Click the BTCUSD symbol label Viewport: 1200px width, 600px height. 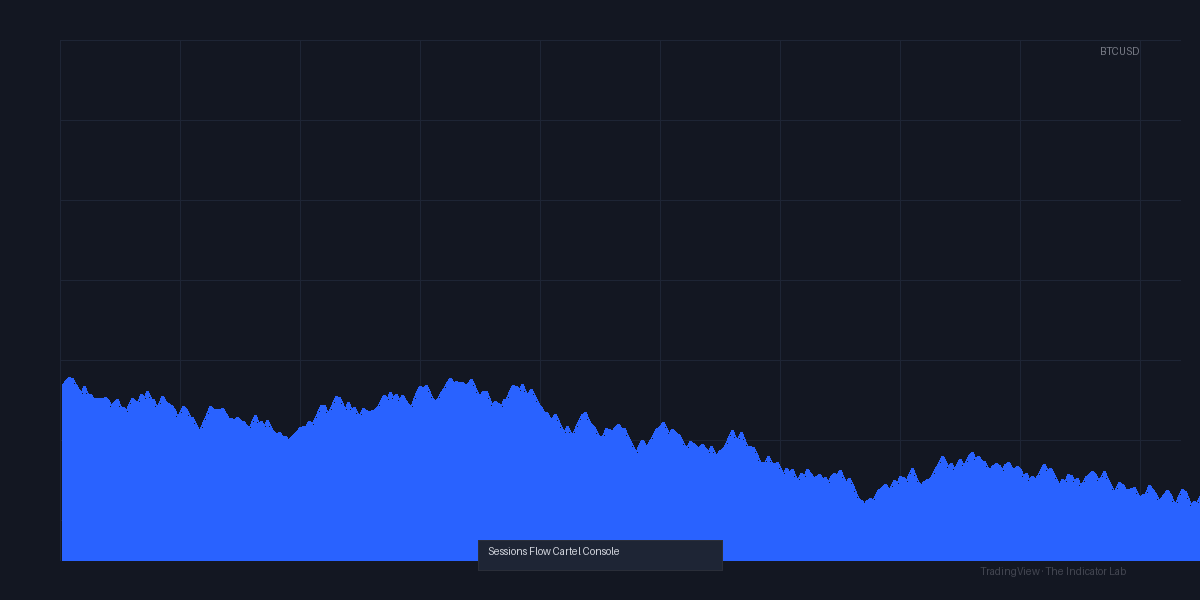click(x=1119, y=51)
